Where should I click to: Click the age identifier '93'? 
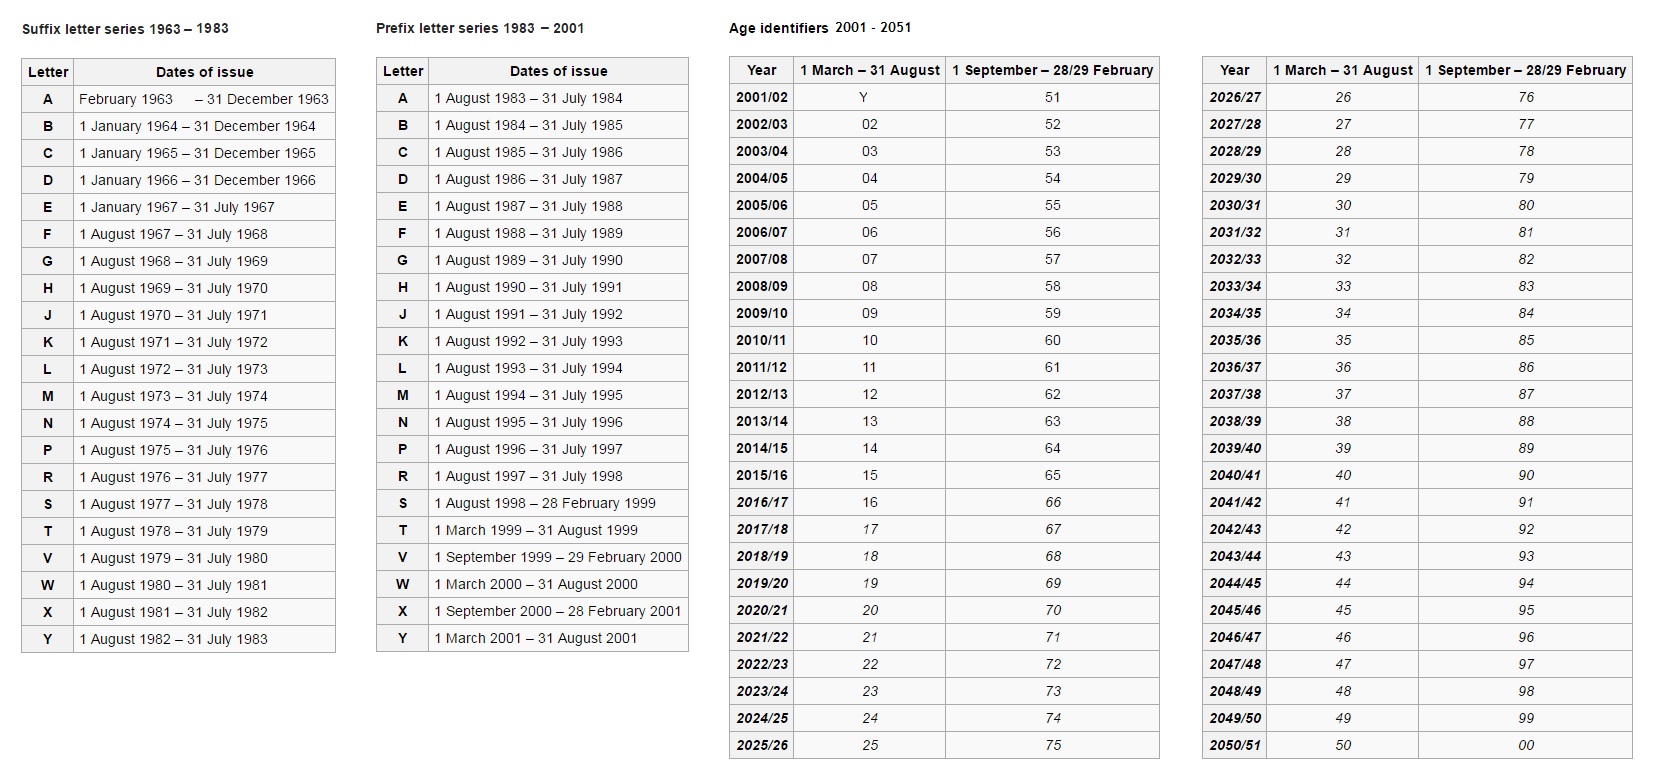point(1526,556)
